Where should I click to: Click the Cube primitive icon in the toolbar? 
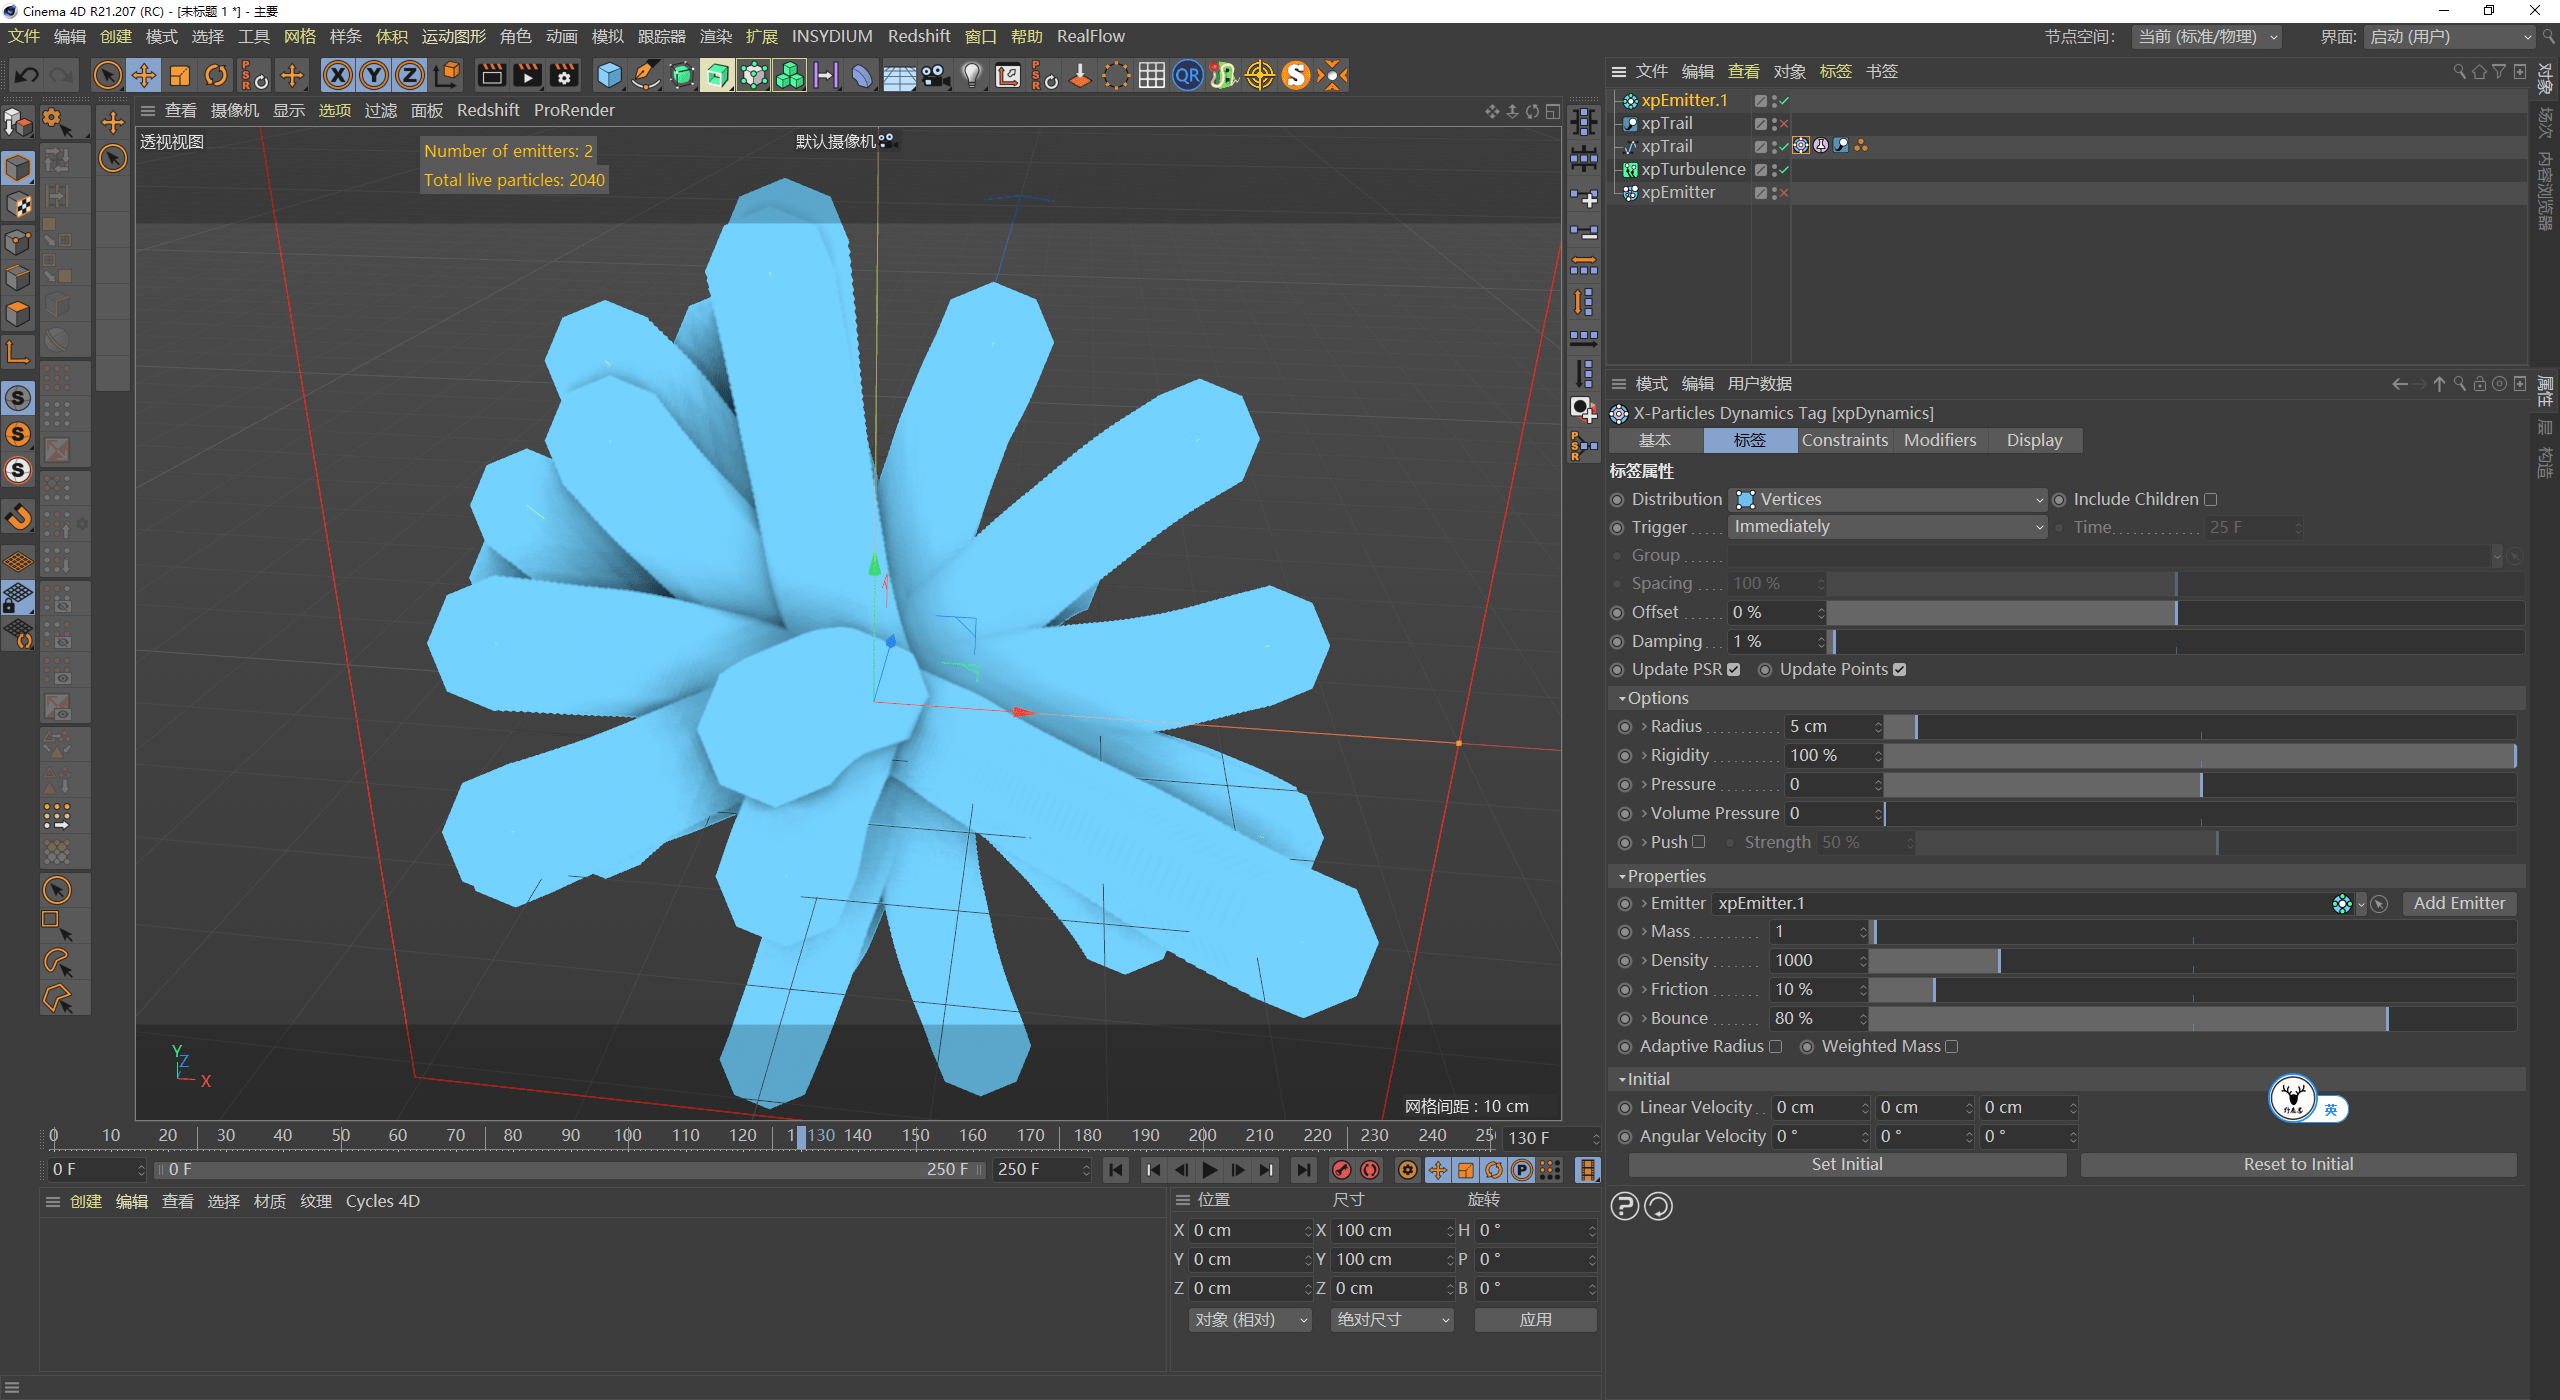tap(609, 75)
